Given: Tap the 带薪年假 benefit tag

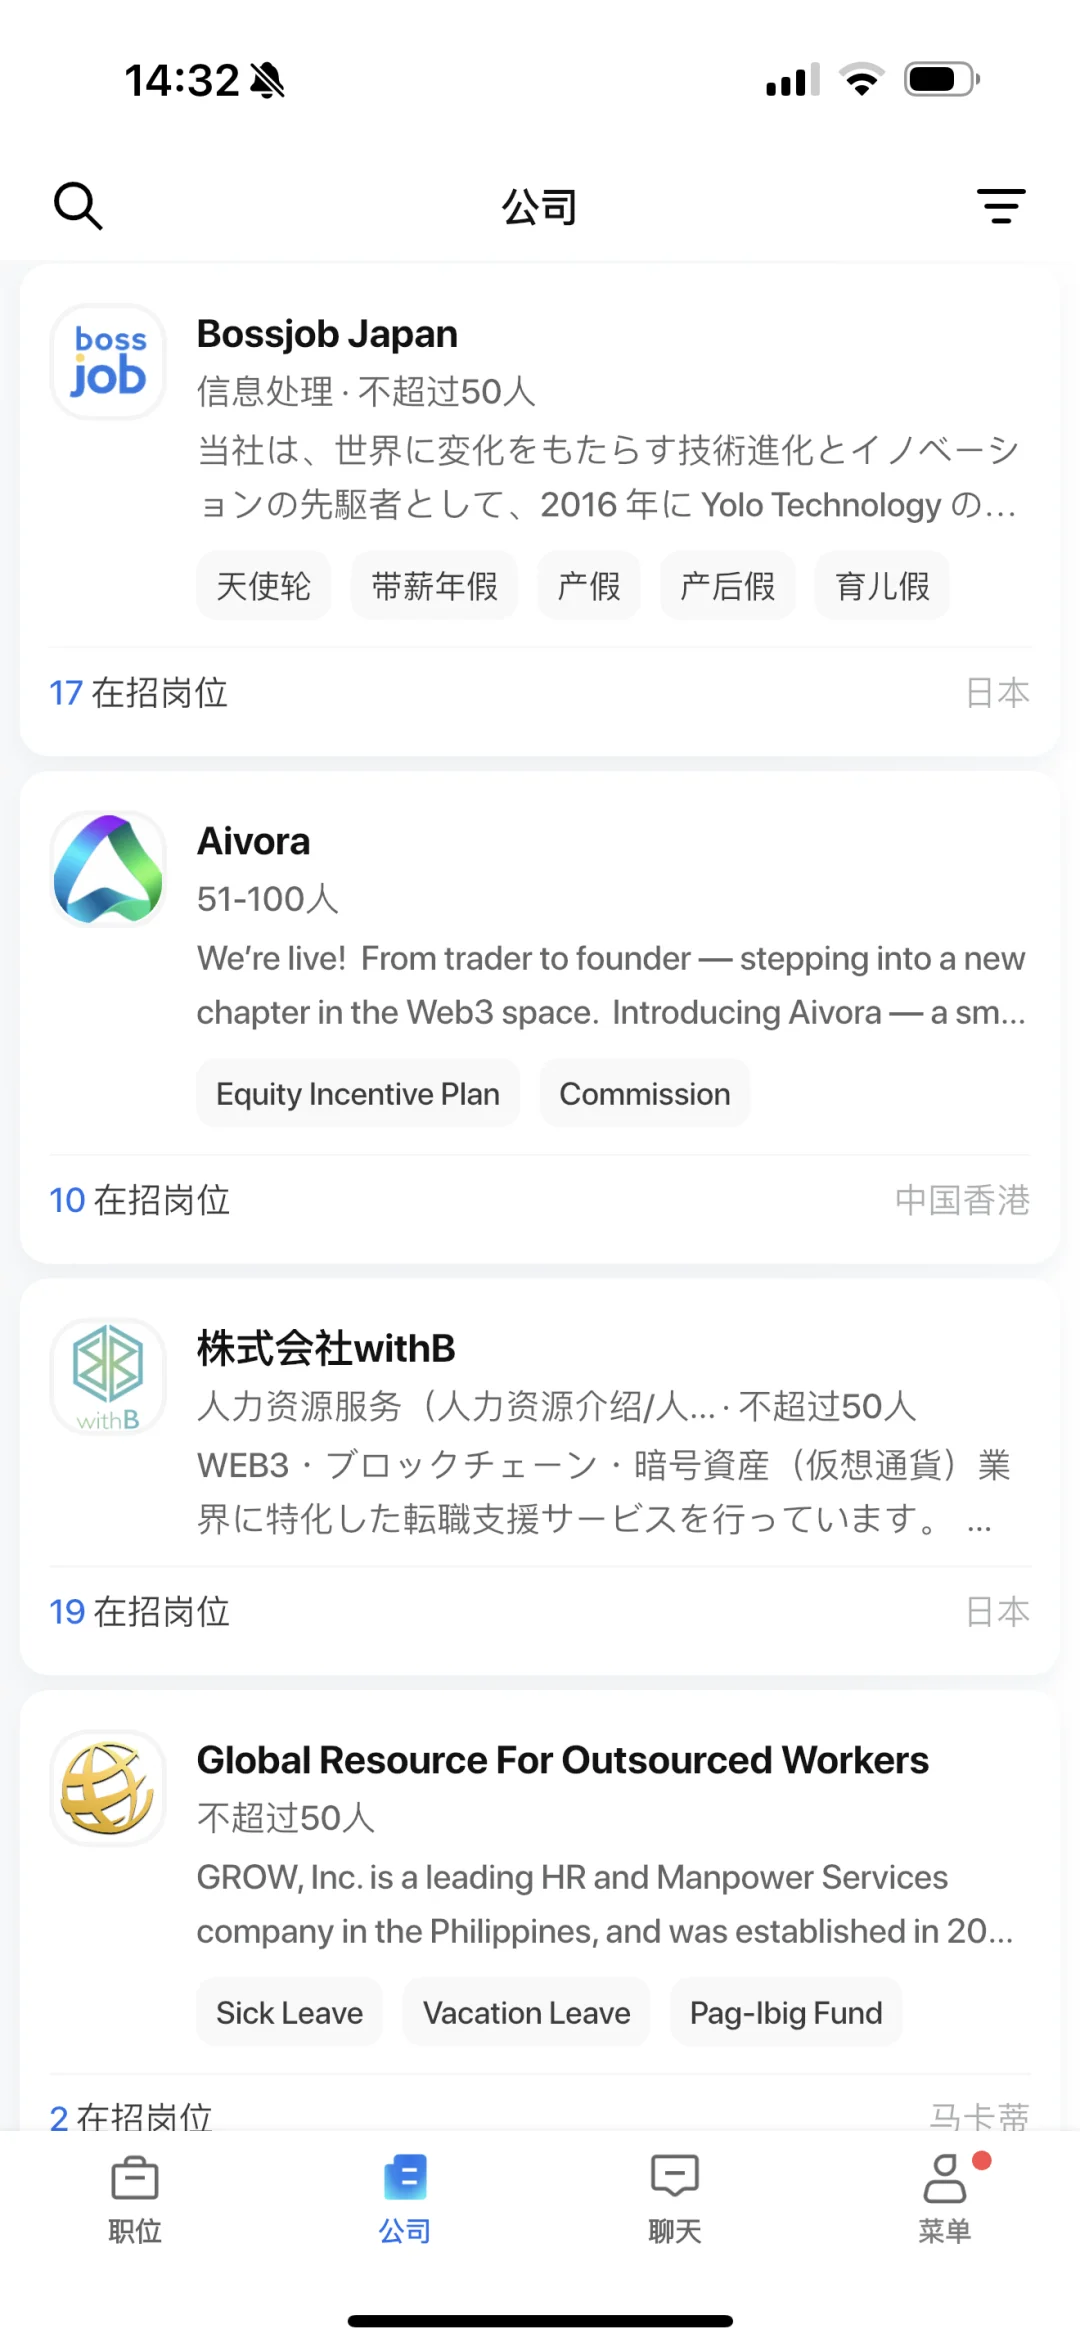Looking at the screenshot, I should point(435,586).
